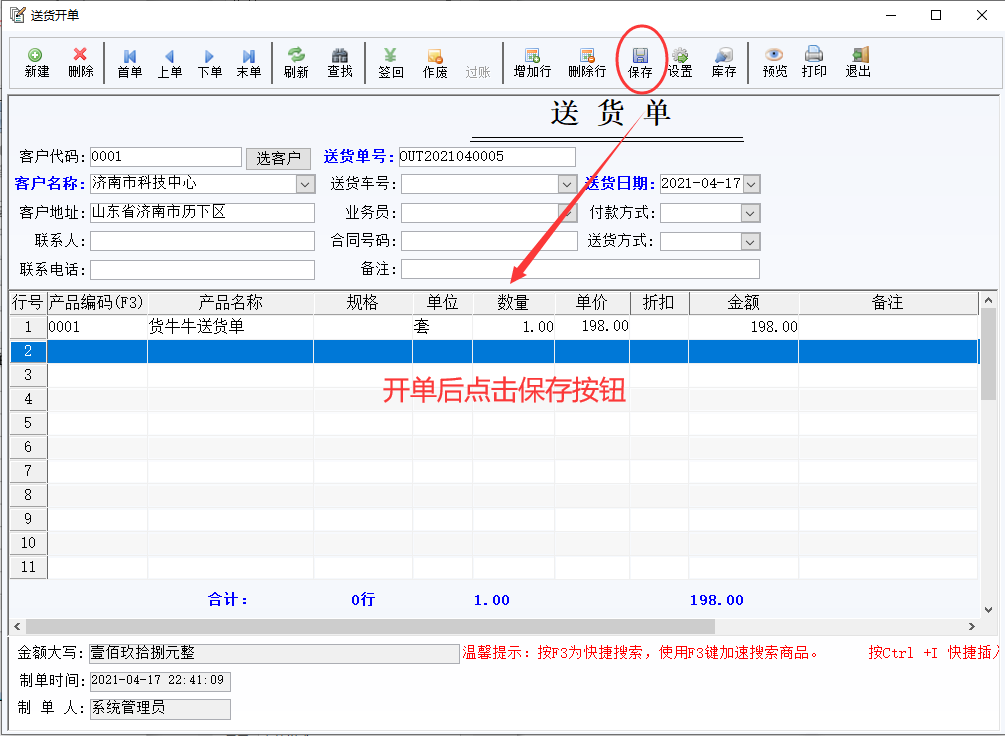
Task: Click the horizontal scrollbar left arrow
Action: [17, 626]
